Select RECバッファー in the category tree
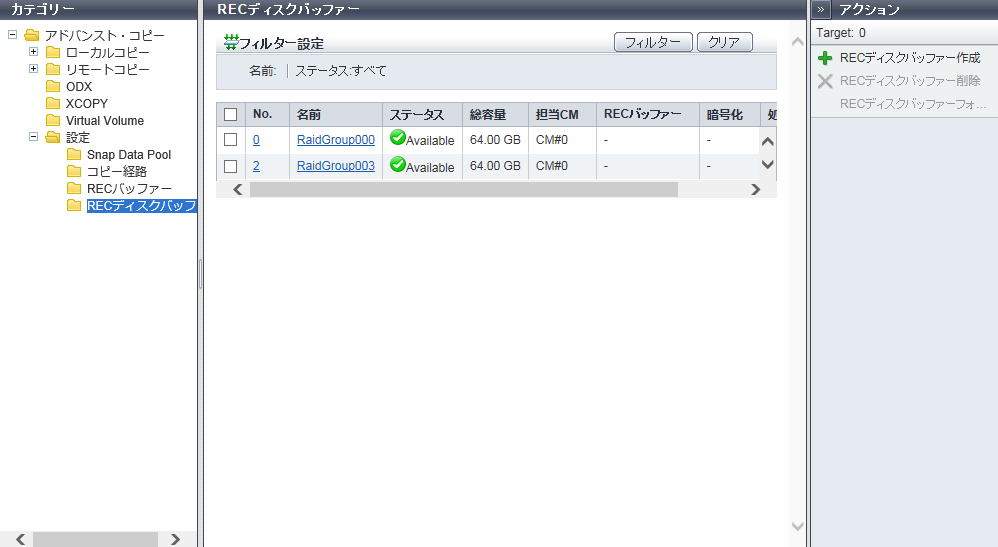The image size is (998, 547). pyautogui.click(x=129, y=189)
